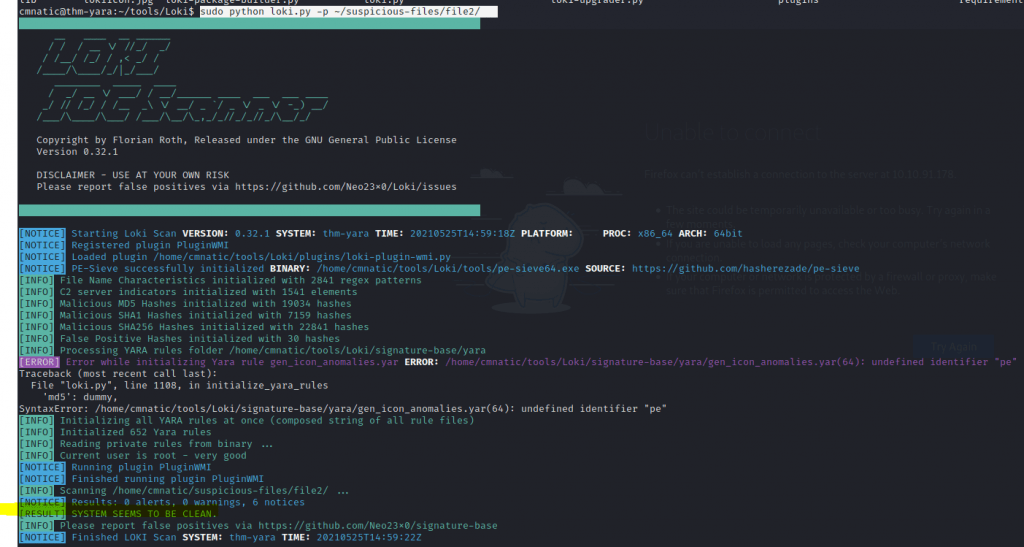The height and width of the screenshot is (547, 1024).
Task: Click the cmnatic@thm-yara shell prompt
Action: coord(106,12)
